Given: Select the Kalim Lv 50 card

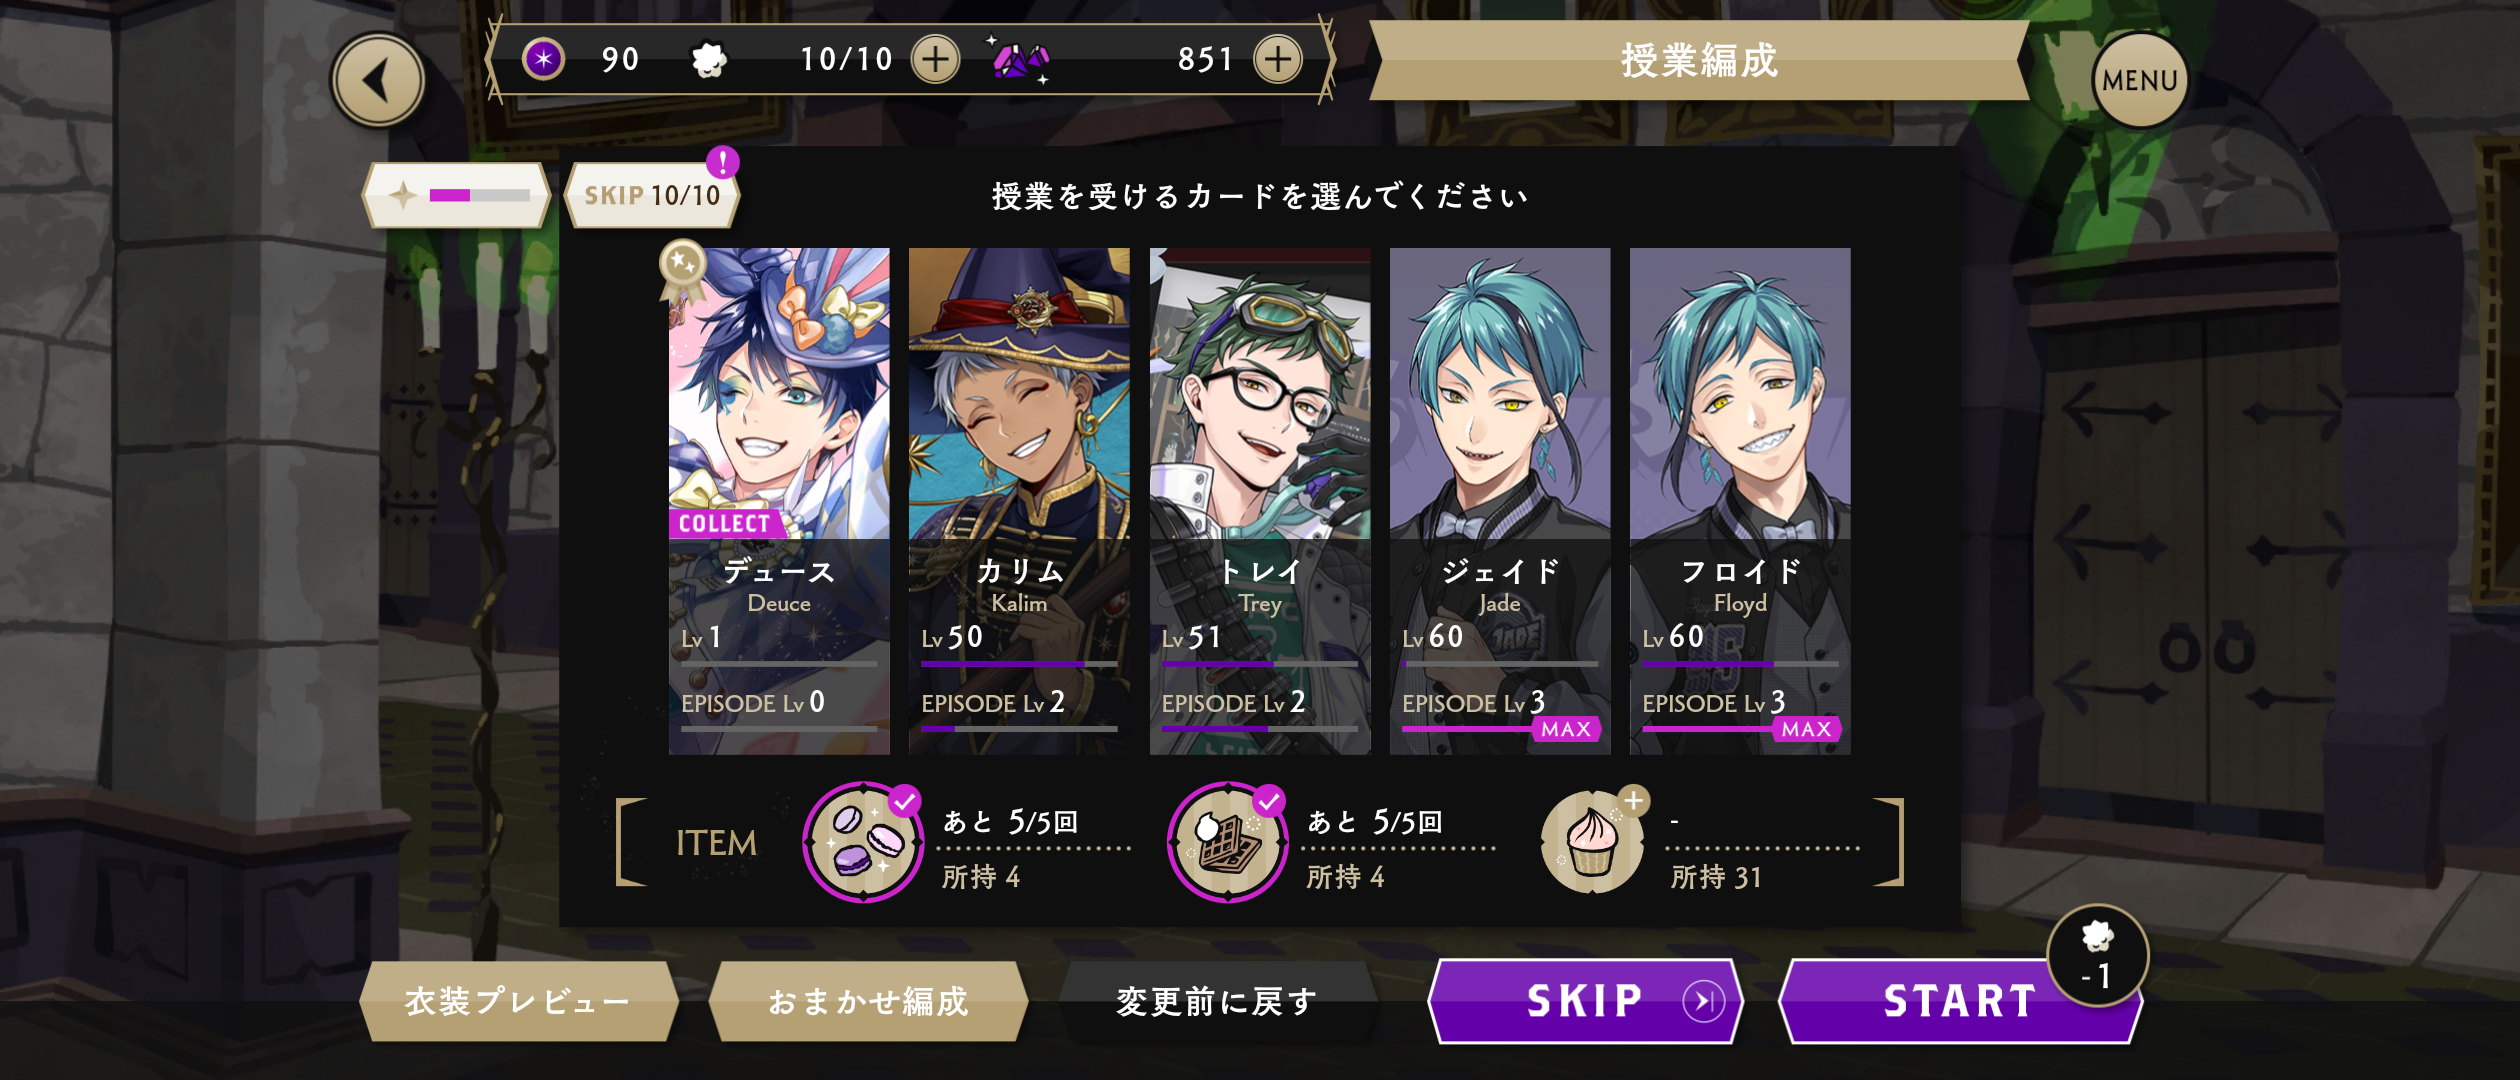Looking at the screenshot, I should pos(1019,501).
